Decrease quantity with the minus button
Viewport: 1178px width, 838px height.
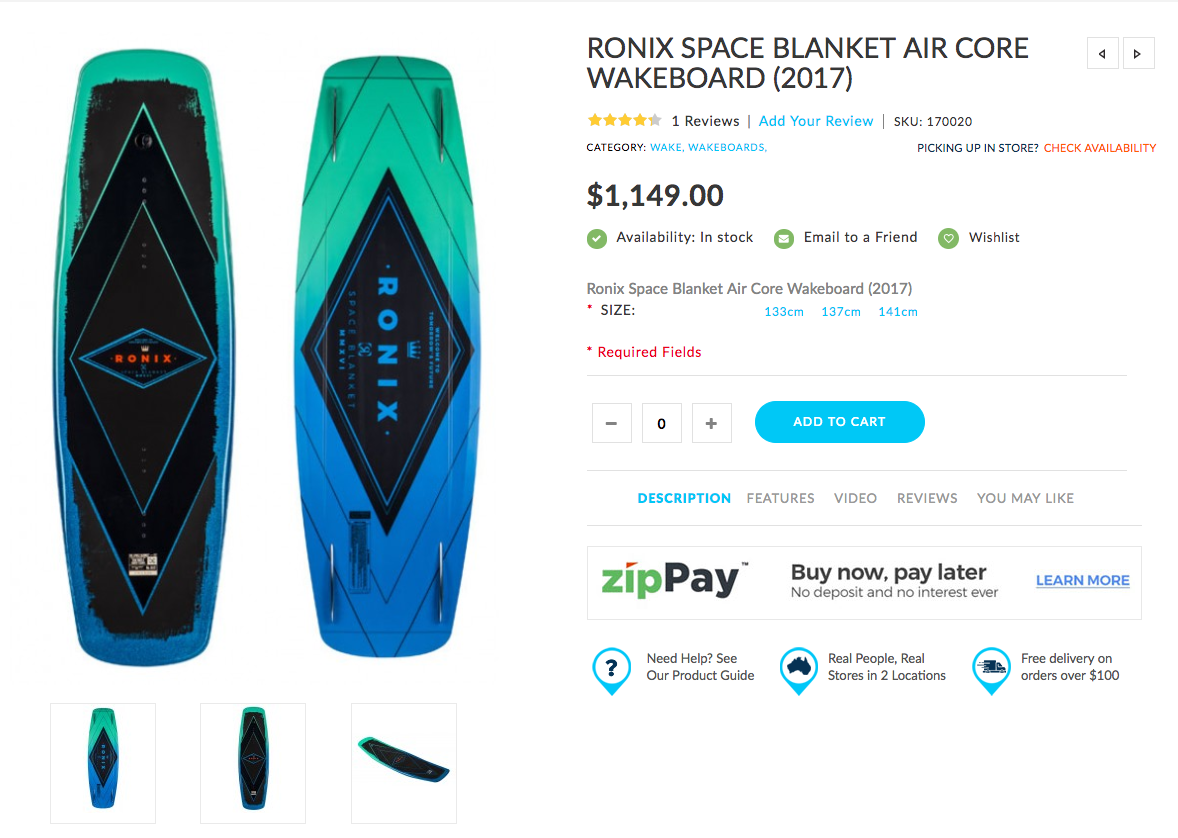click(612, 423)
